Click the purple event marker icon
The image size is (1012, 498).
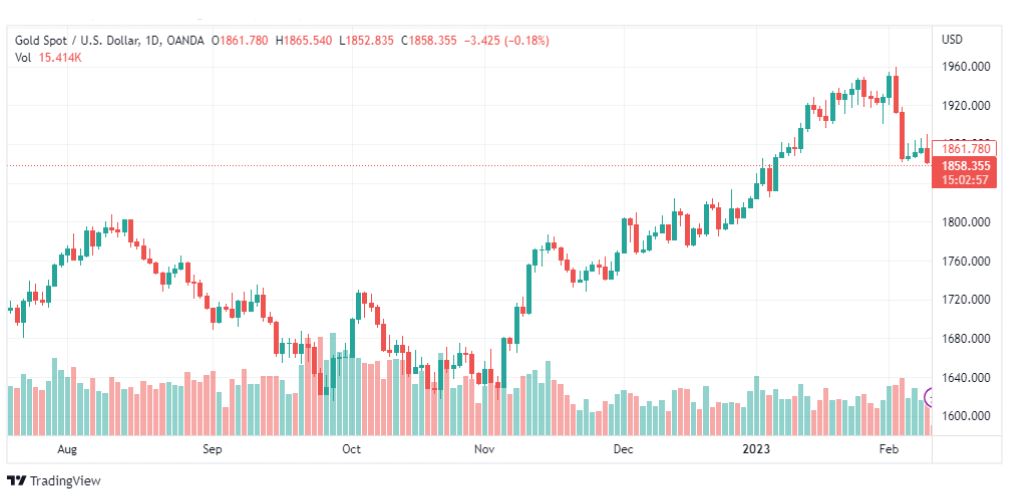929,398
